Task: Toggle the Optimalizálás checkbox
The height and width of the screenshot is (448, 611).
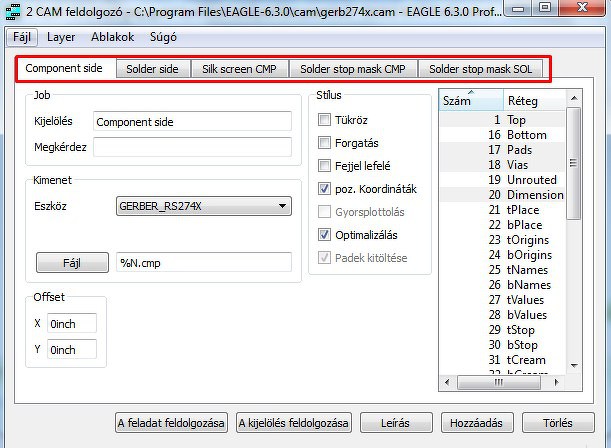Action: (x=324, y=235)
